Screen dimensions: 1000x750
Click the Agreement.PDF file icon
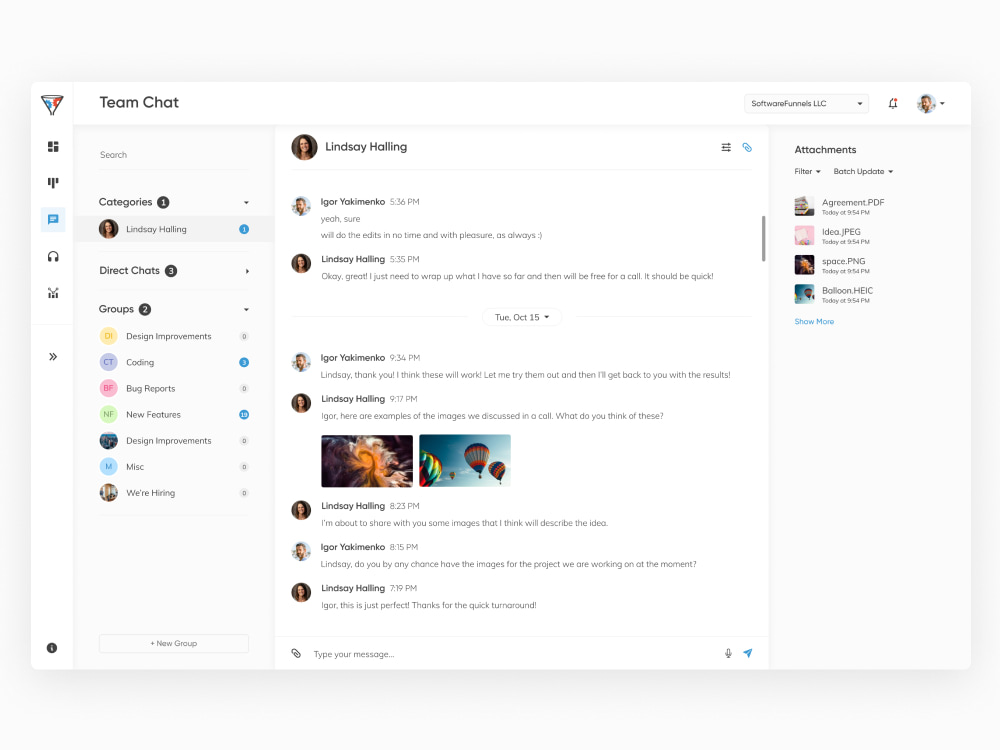(804, 206)
